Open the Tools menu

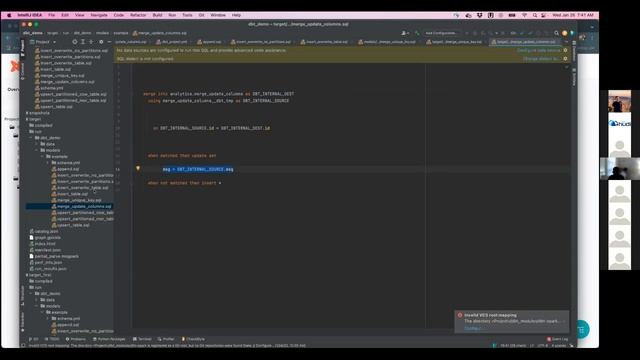pyautogui.click(x=187, y=15)
